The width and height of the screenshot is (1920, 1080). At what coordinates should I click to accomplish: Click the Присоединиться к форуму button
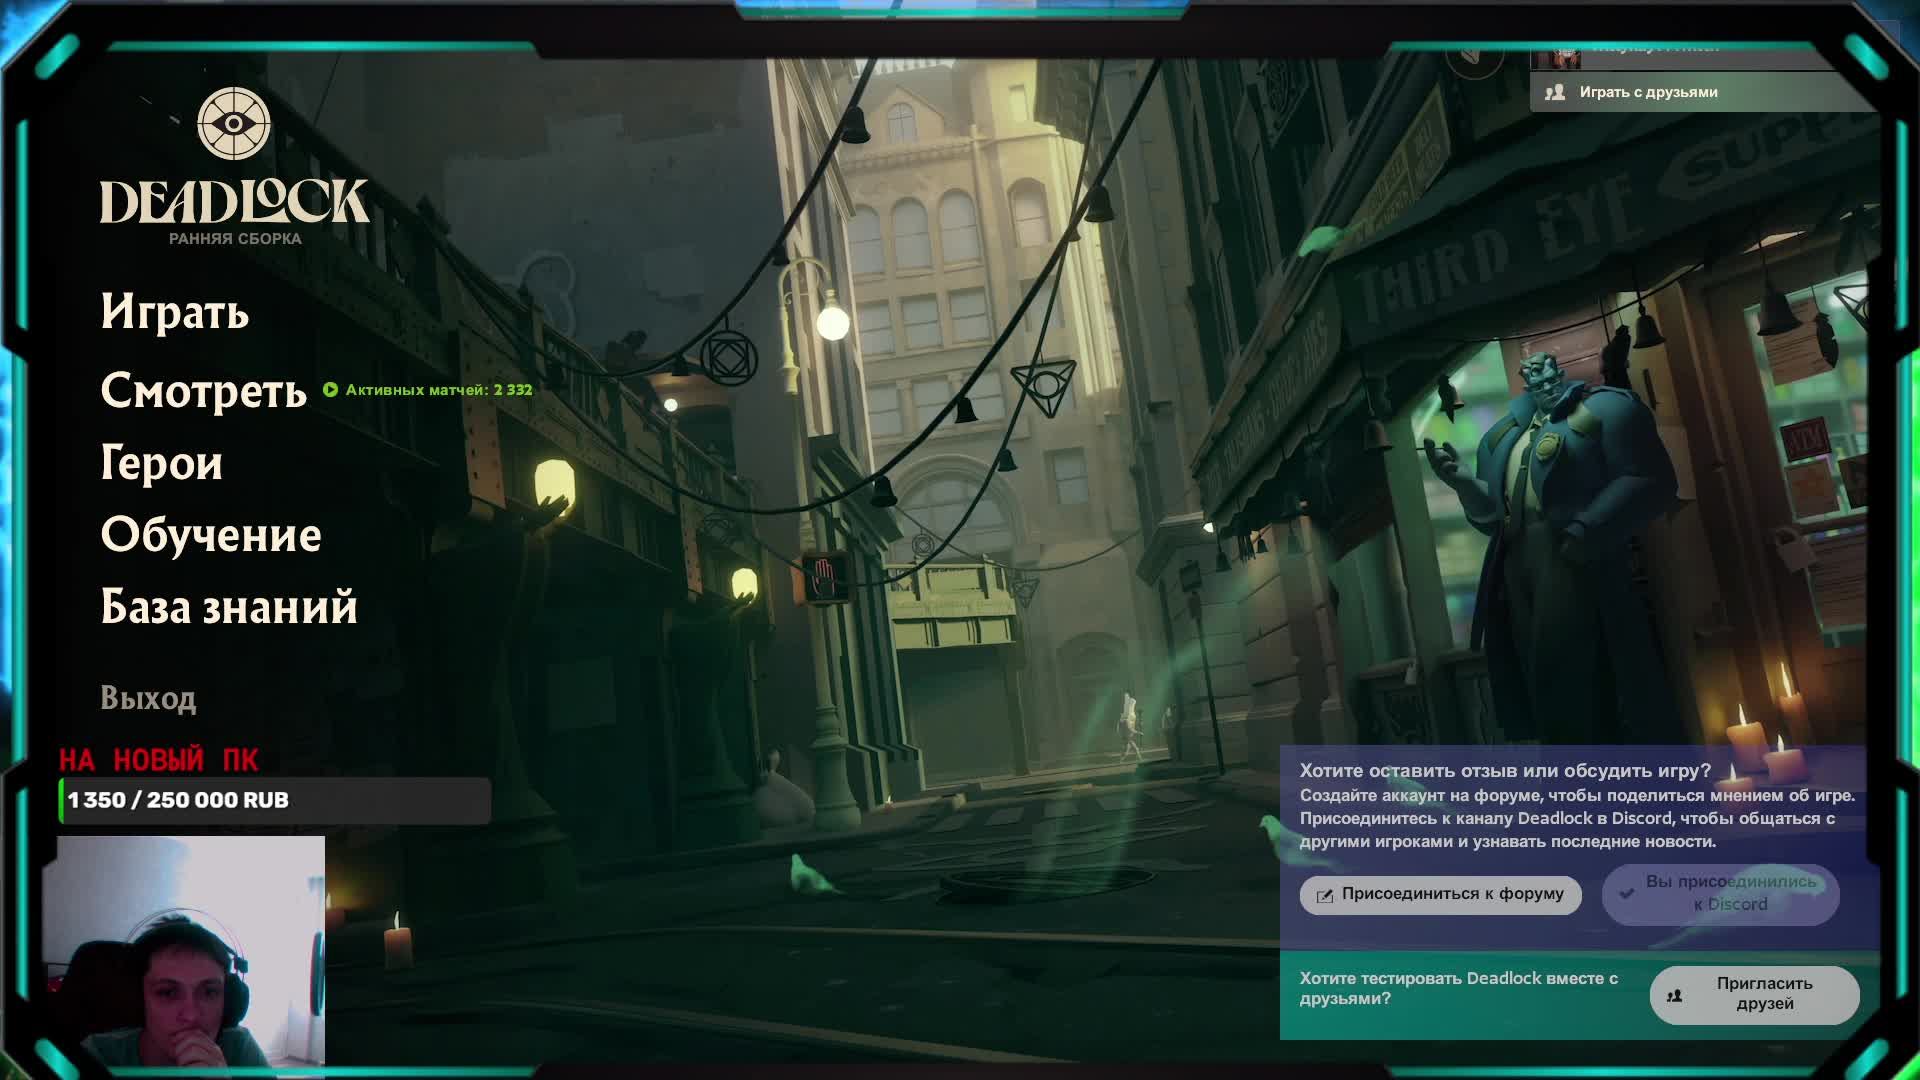tap(1440, 894)
